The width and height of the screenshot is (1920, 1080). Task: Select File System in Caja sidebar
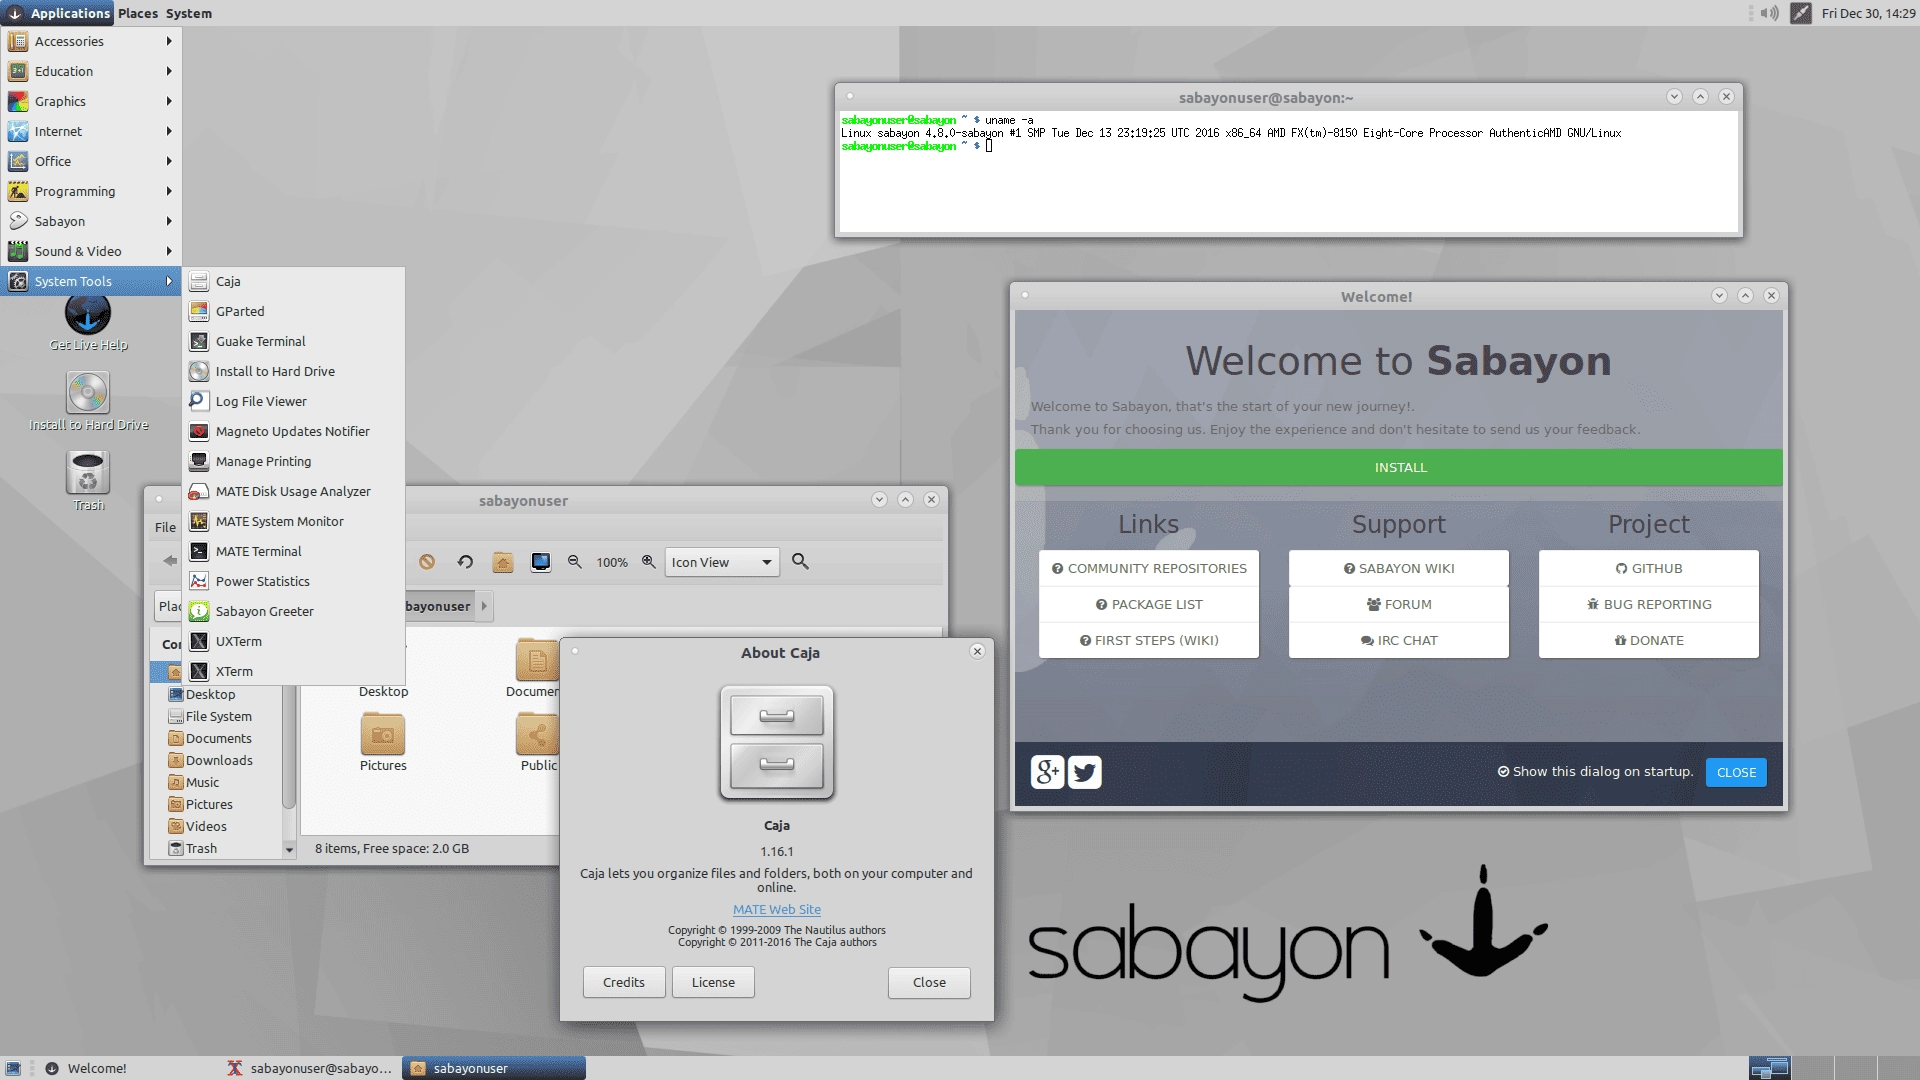(218, 716)
